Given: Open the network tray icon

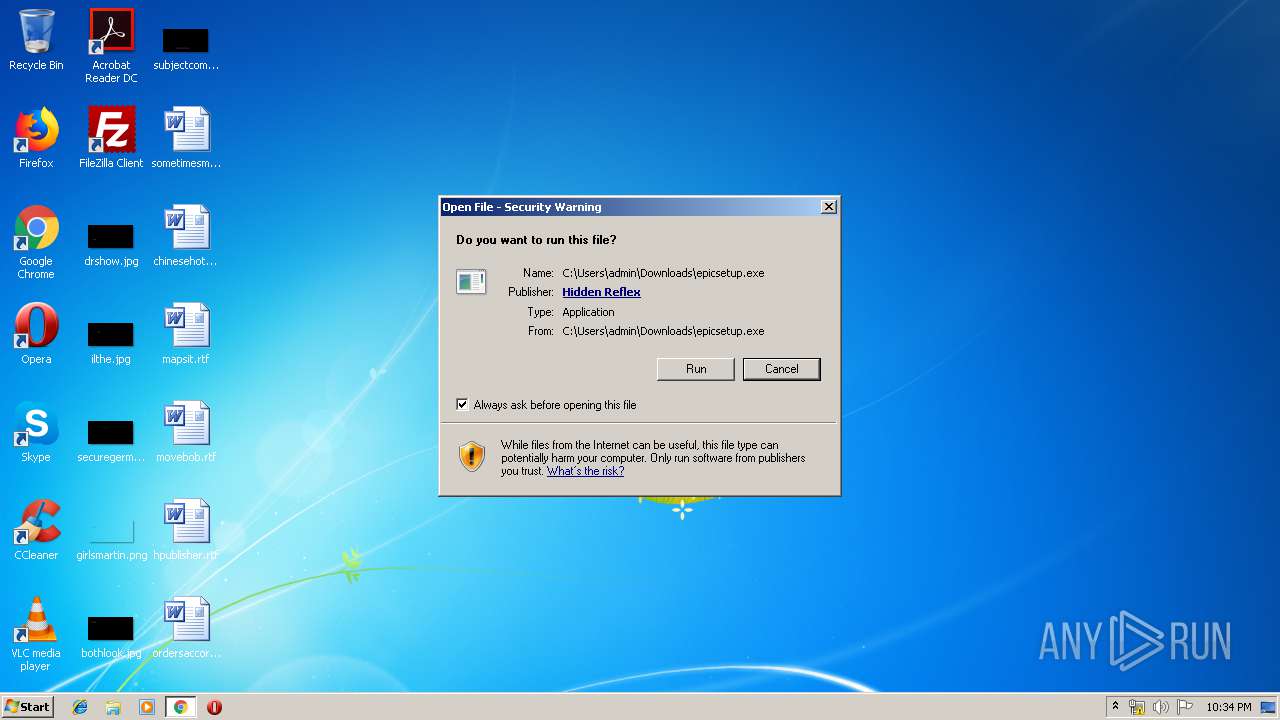Looking at the screenshot, I should pos(1137,707).
